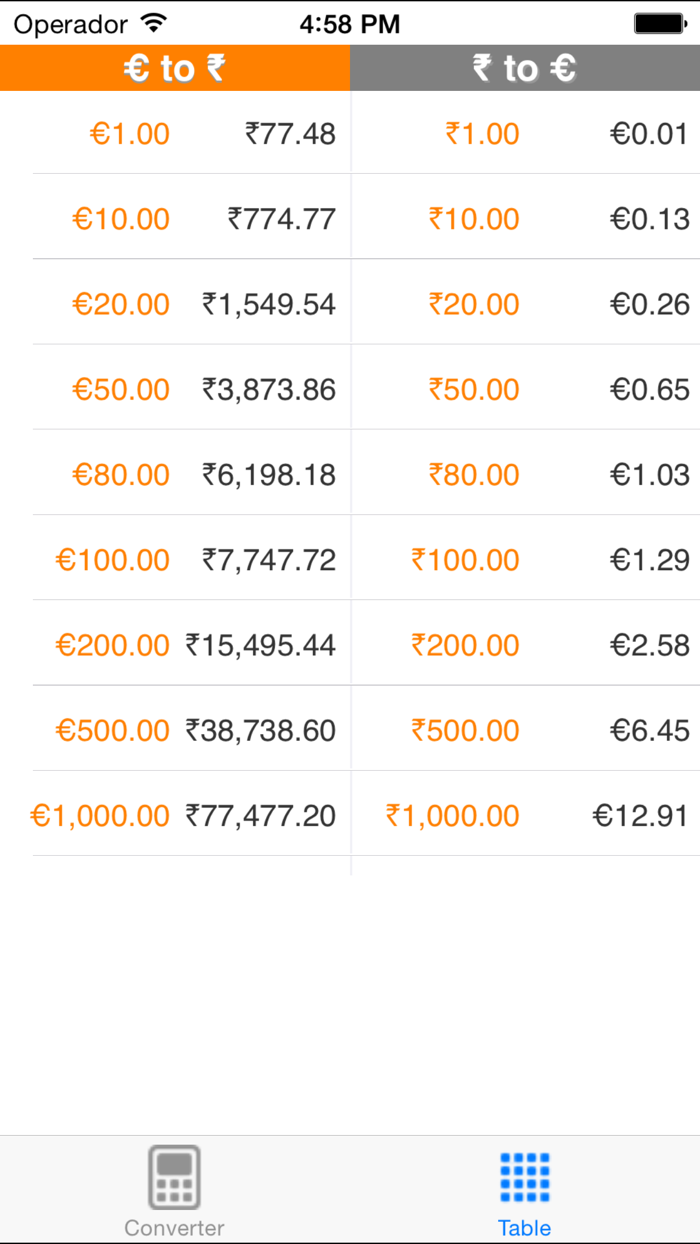
Task: Select the €80.00 to ₹6,198.18 row
Action: (x=175, y=474)
